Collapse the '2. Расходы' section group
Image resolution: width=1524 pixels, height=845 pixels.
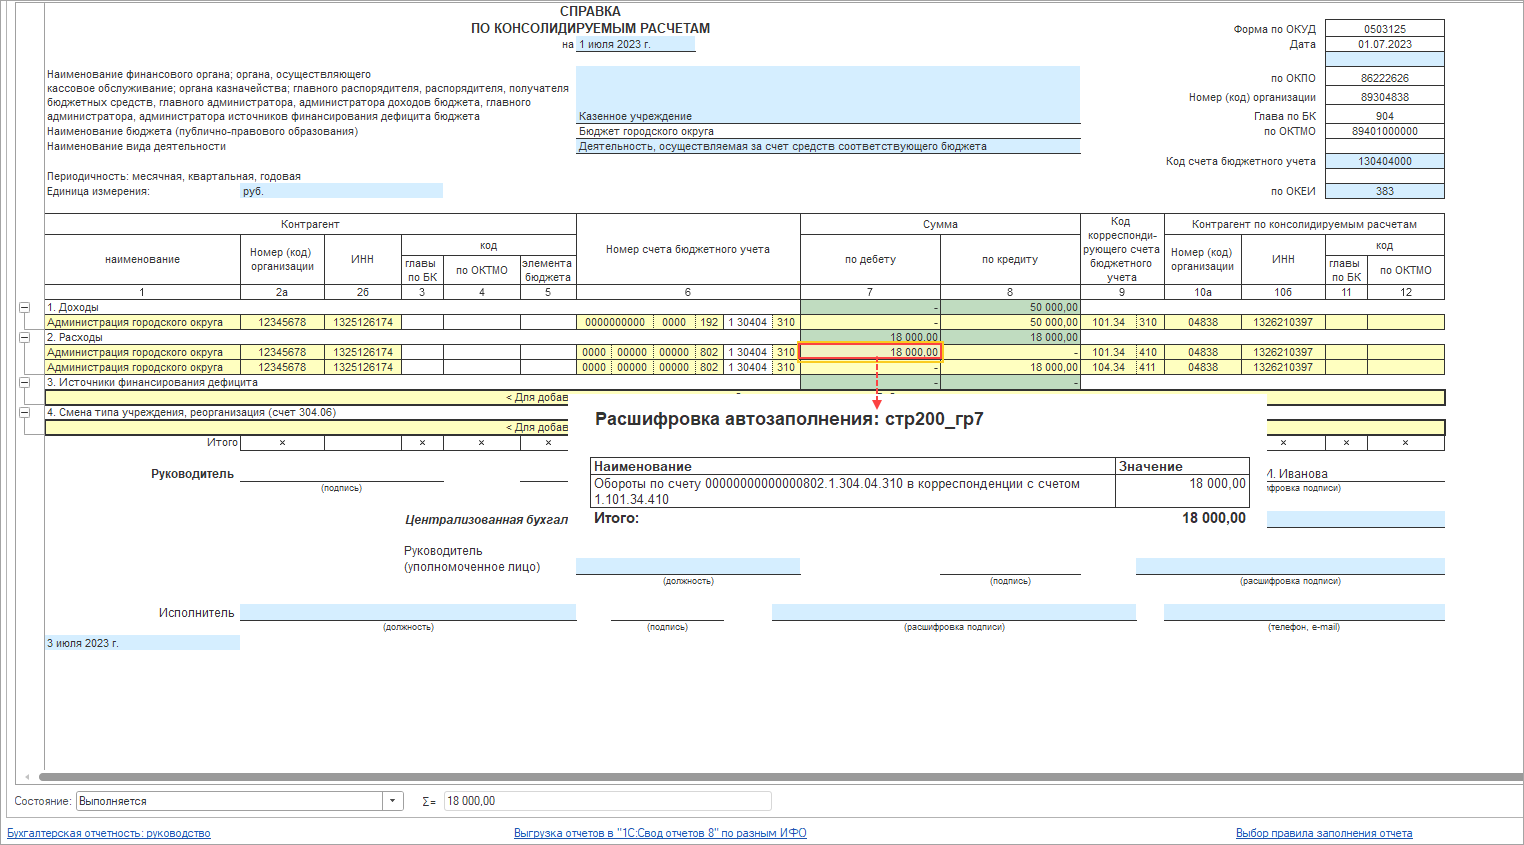coord(25,337)
